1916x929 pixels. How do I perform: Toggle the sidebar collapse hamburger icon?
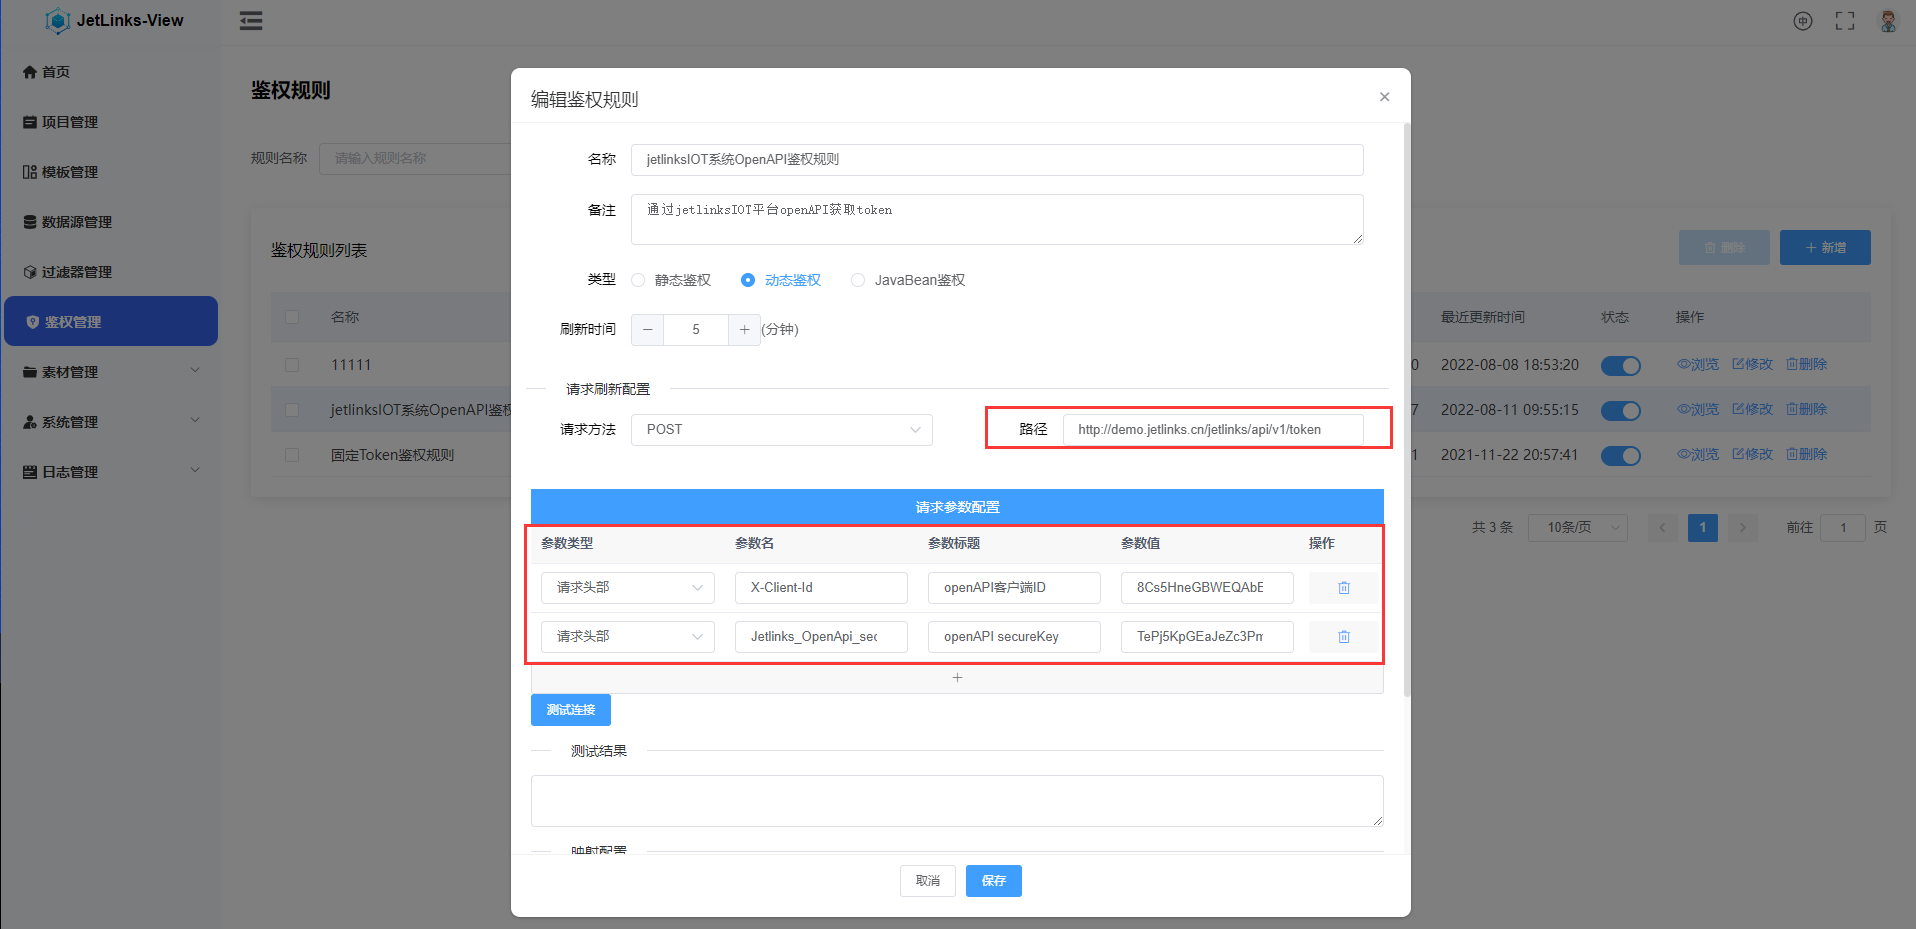point(251,21)
